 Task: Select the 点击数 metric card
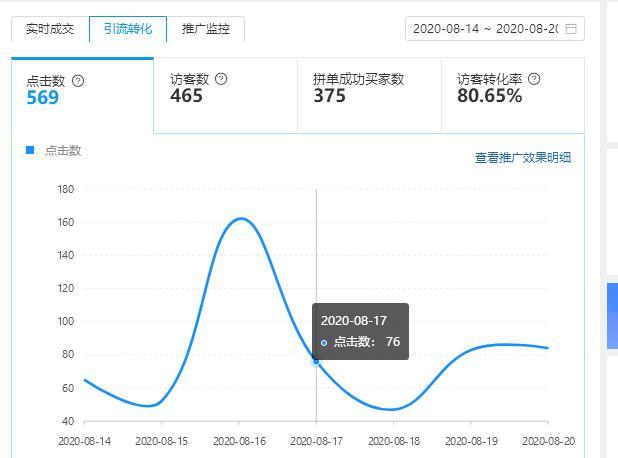(x=82, y=95)
